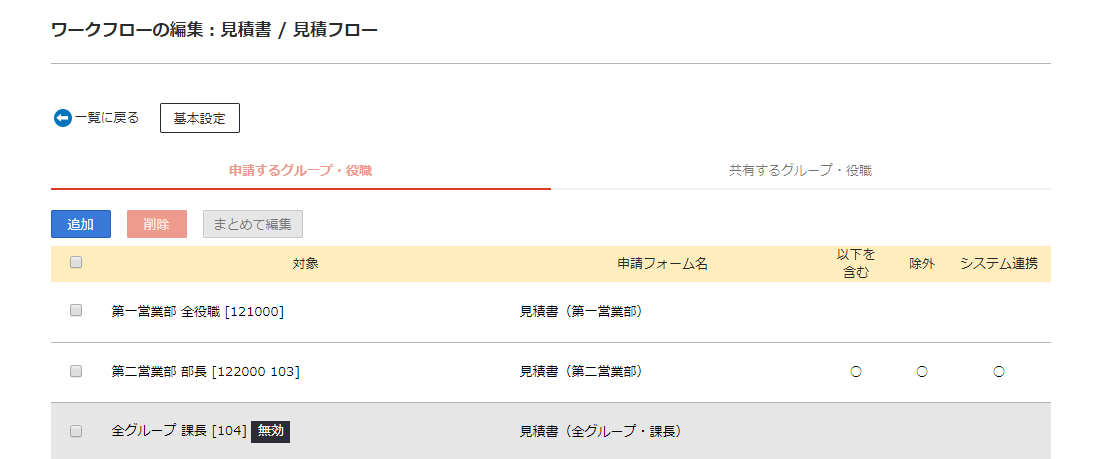Check the 第一営業部 全役職 row checkbox
The height and width of the screenshot is (459, 1102).
point(76,311)
